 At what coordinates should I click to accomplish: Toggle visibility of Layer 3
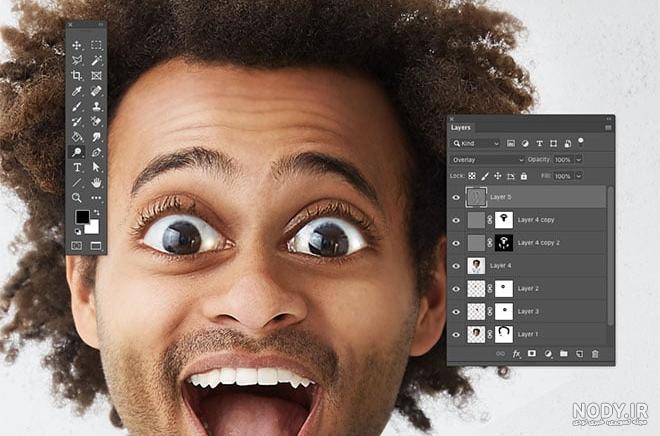point(456,312)
